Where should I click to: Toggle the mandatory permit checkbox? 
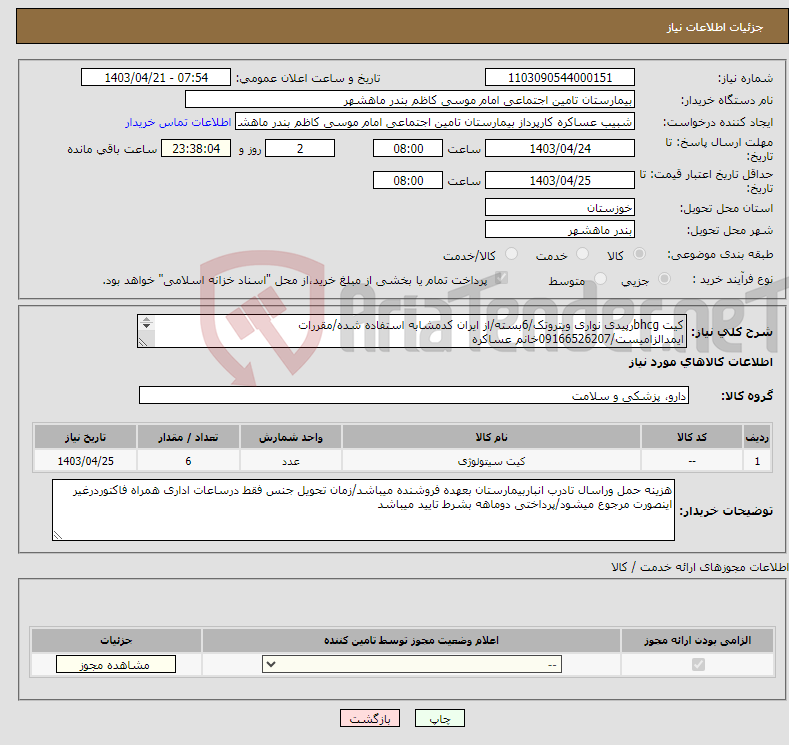pos(698,665)
